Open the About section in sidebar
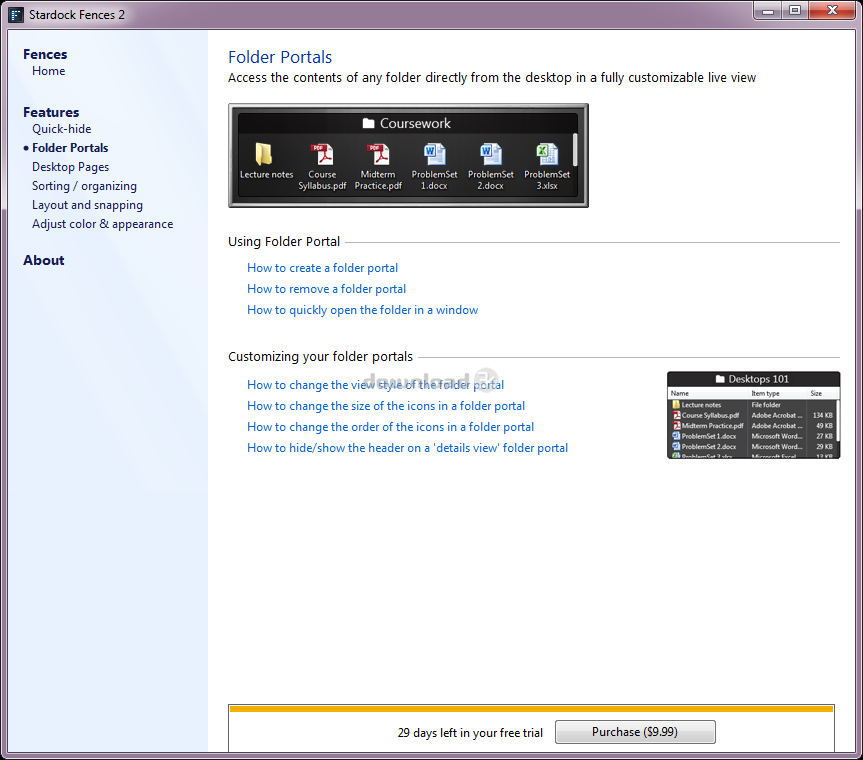Viewport: 863px width, 760px height. [43, 260]
